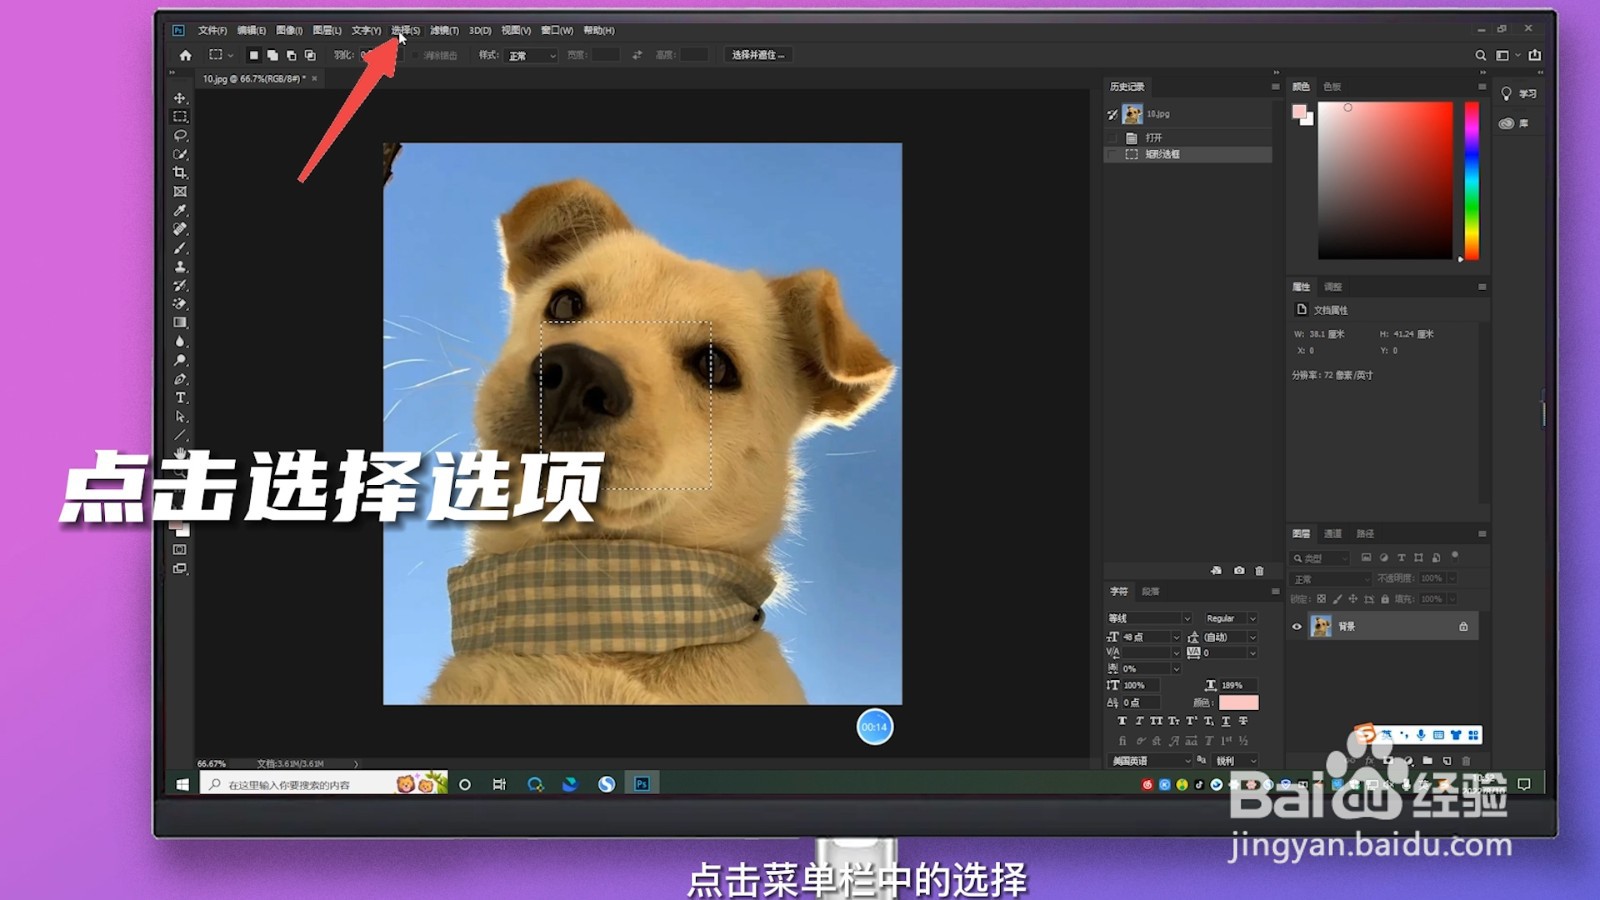This screenshot has height=900, width=1600.
Task: Open font style Regular dropdown
Action: point(1231,618)
